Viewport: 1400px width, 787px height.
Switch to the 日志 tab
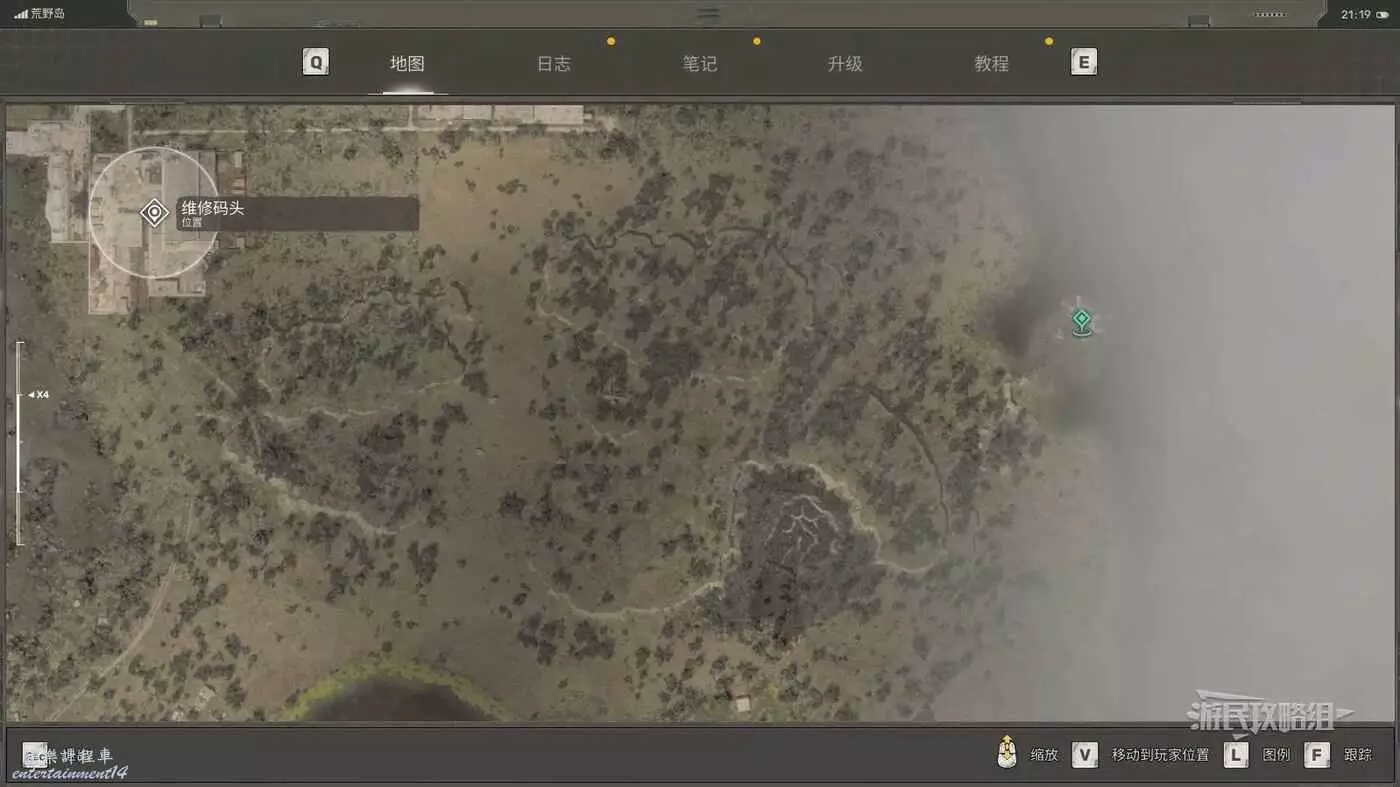(553, 64)
